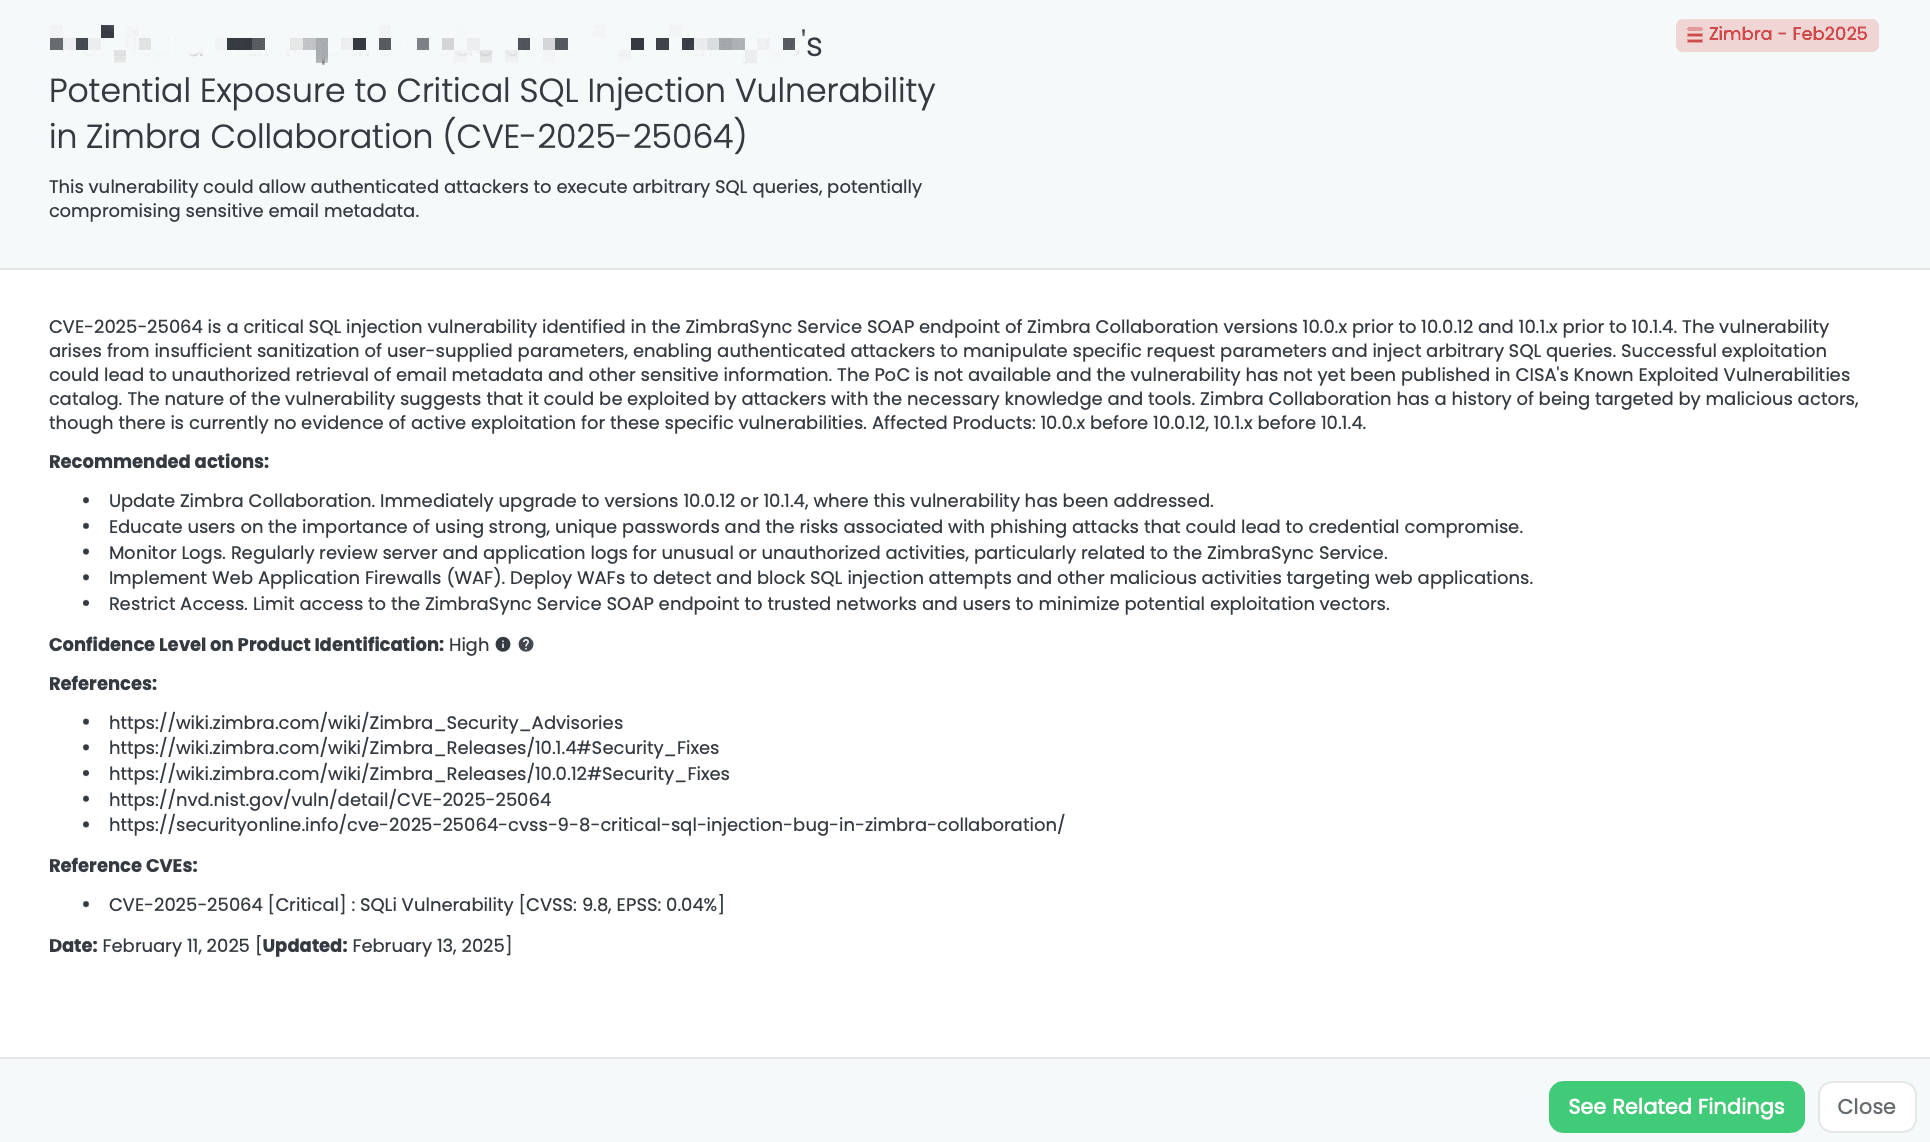
Task: Click the Potential Exposure SQL Injection title
Action: 491,113
